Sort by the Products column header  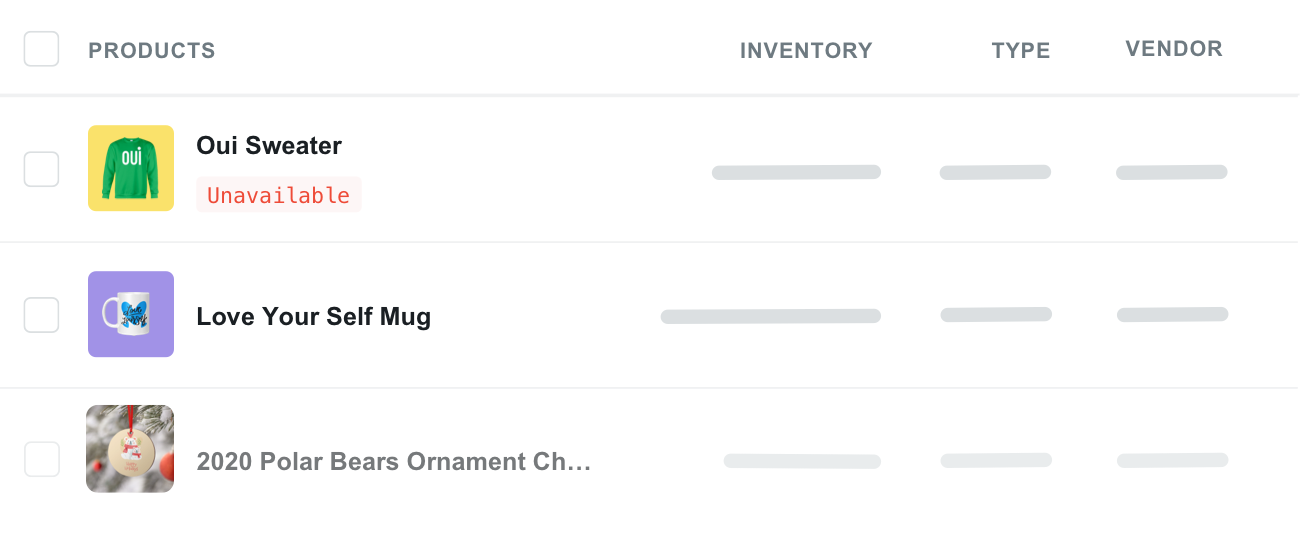[x=152, y=51]
